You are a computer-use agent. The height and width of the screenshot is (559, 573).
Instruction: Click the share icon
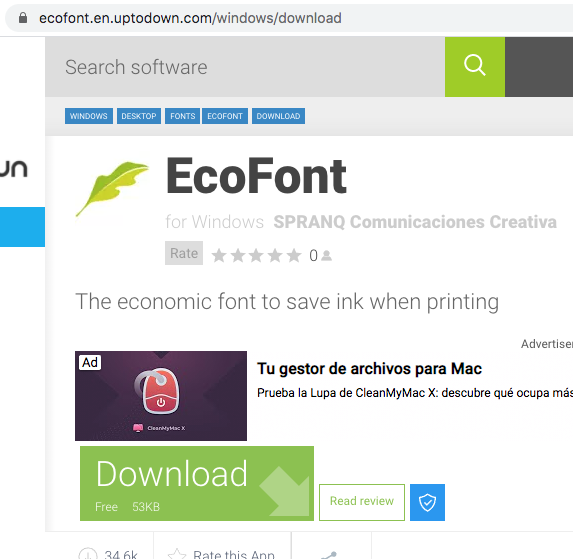tap(329, 555)
